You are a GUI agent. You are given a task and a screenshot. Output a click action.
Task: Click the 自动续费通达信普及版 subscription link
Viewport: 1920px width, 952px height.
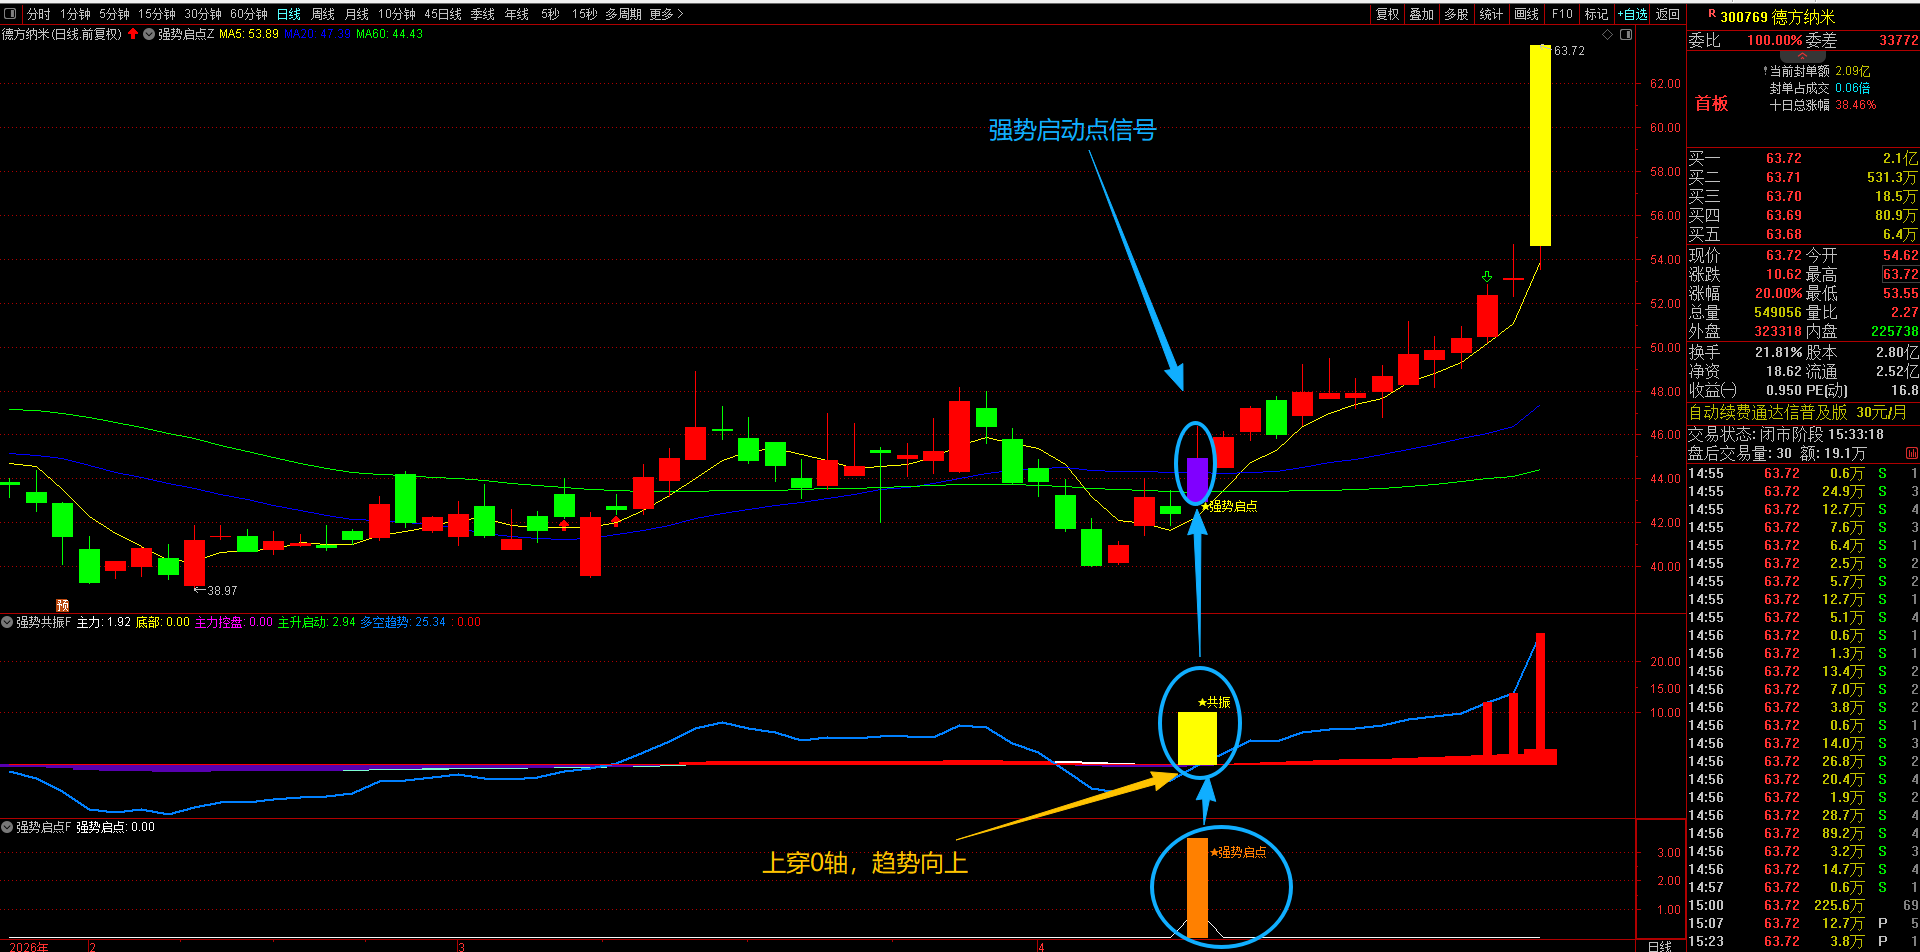point(1767,412)
